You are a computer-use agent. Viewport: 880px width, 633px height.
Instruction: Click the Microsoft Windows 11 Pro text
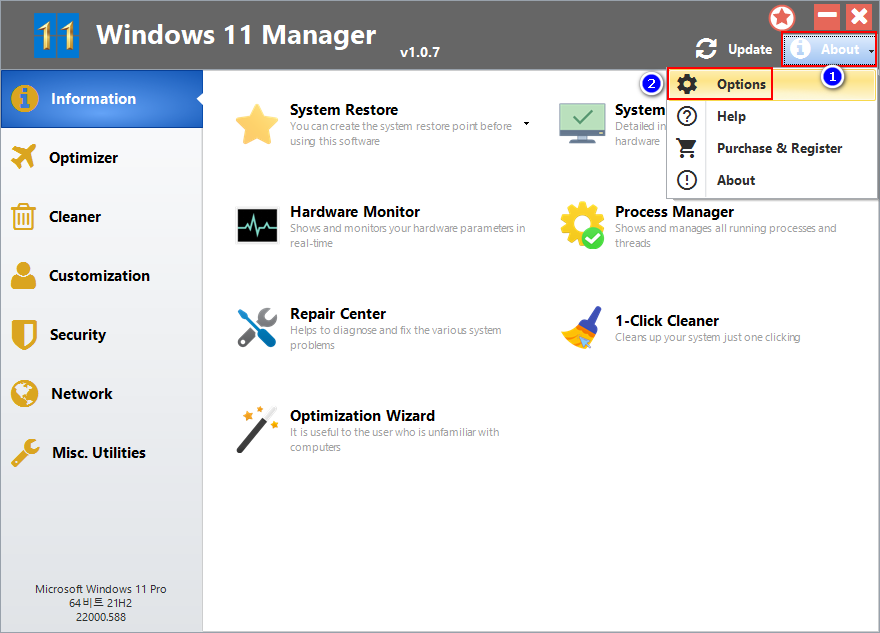[101, 589]
